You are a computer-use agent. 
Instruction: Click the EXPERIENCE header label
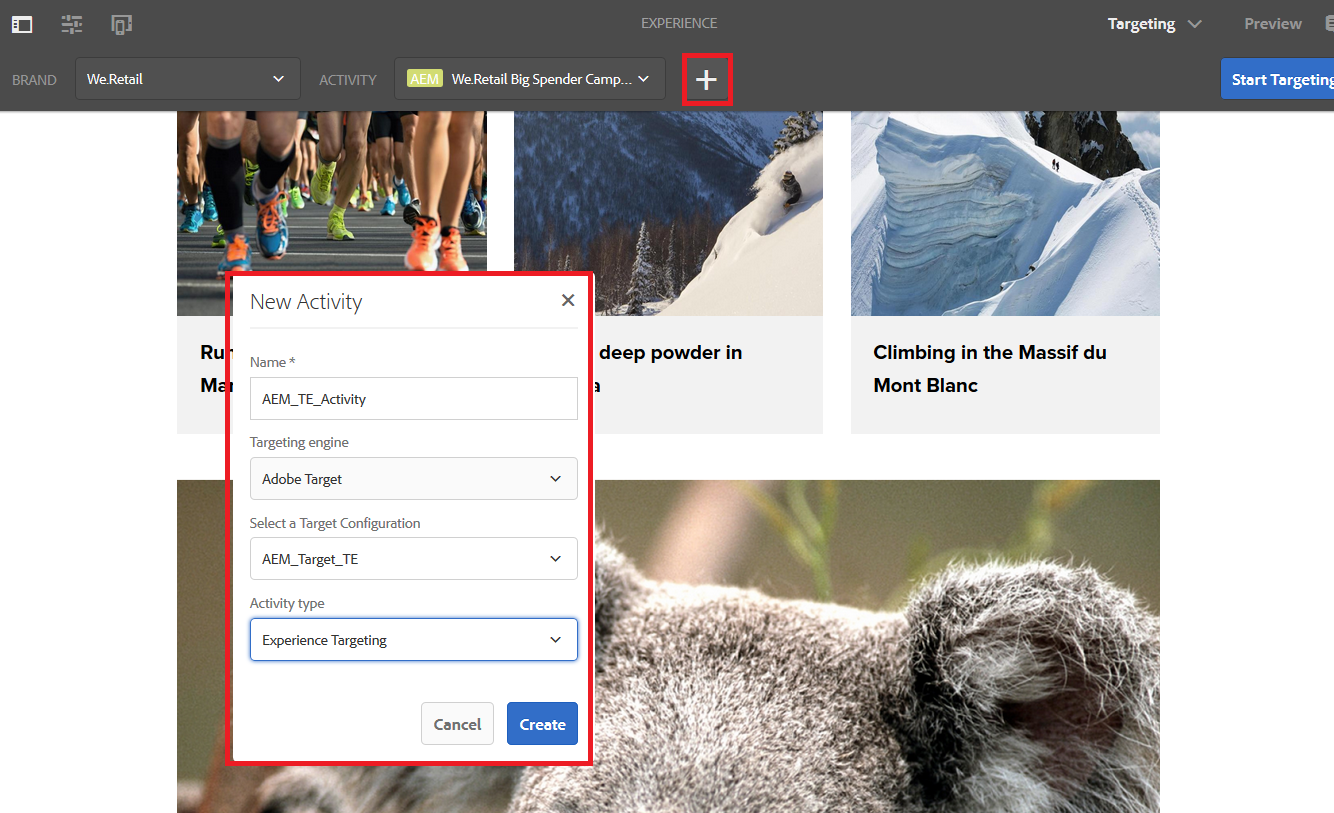pos(679,24)
